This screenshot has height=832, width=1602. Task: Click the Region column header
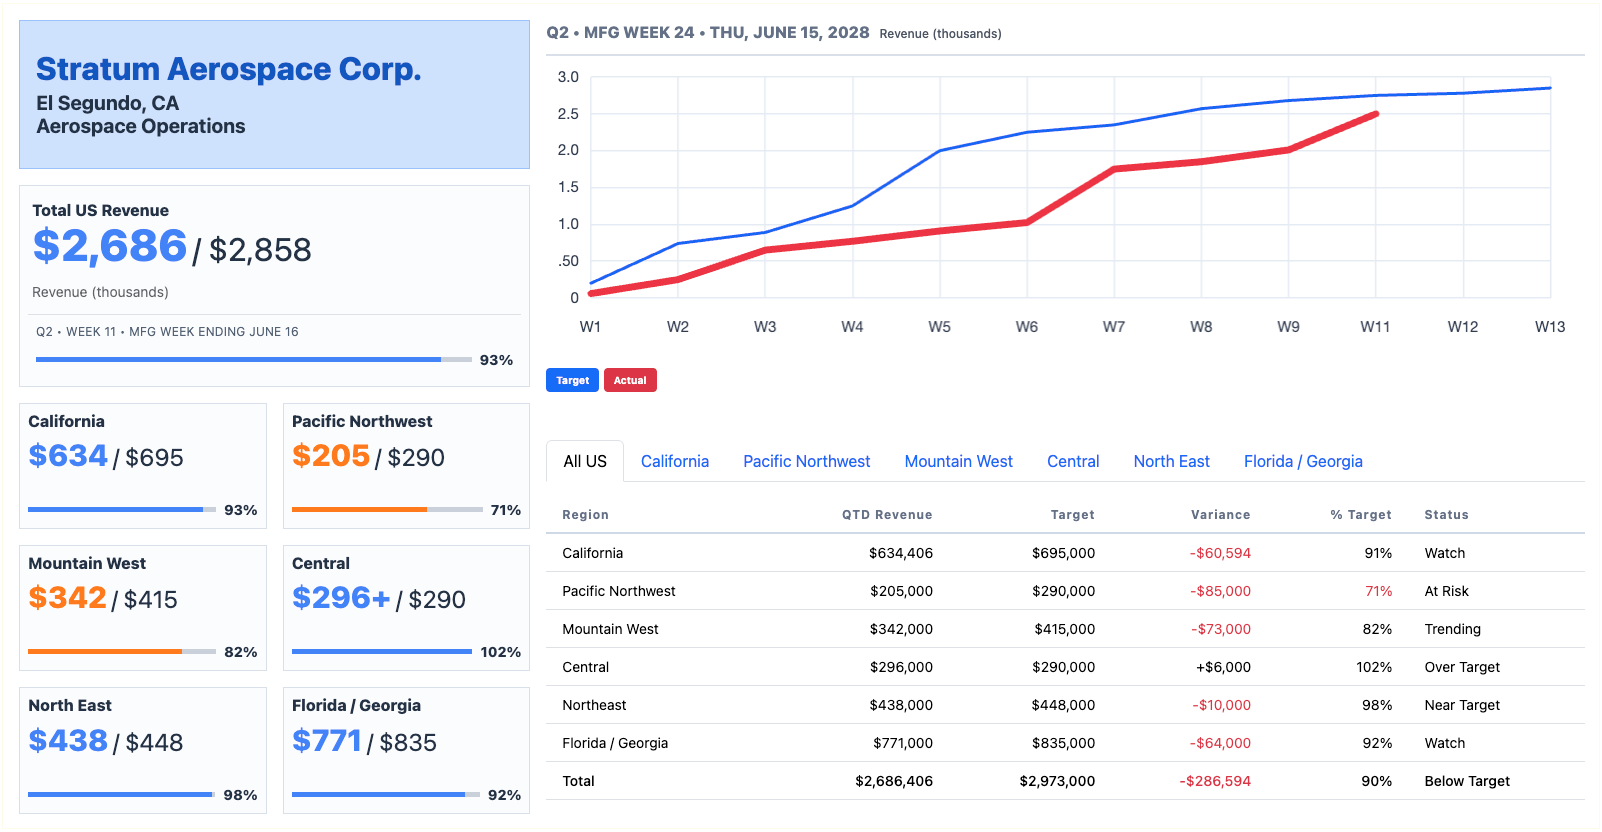click(x=585, y=515)
